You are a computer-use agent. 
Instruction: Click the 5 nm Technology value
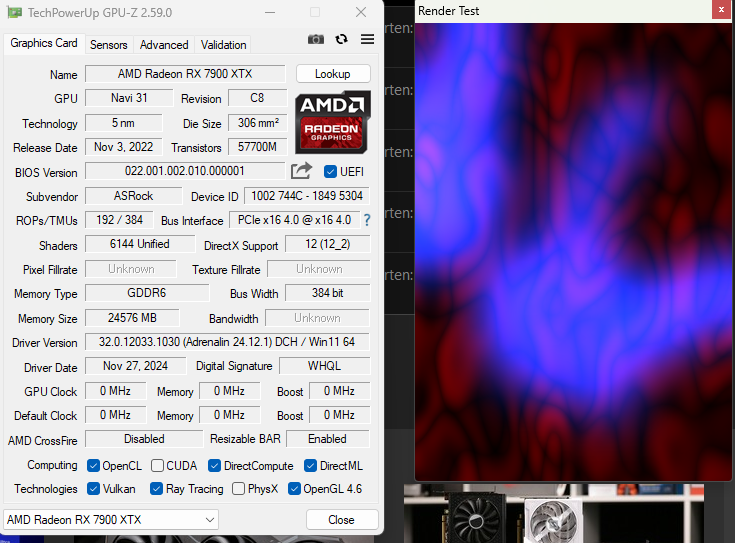[123, 123]
